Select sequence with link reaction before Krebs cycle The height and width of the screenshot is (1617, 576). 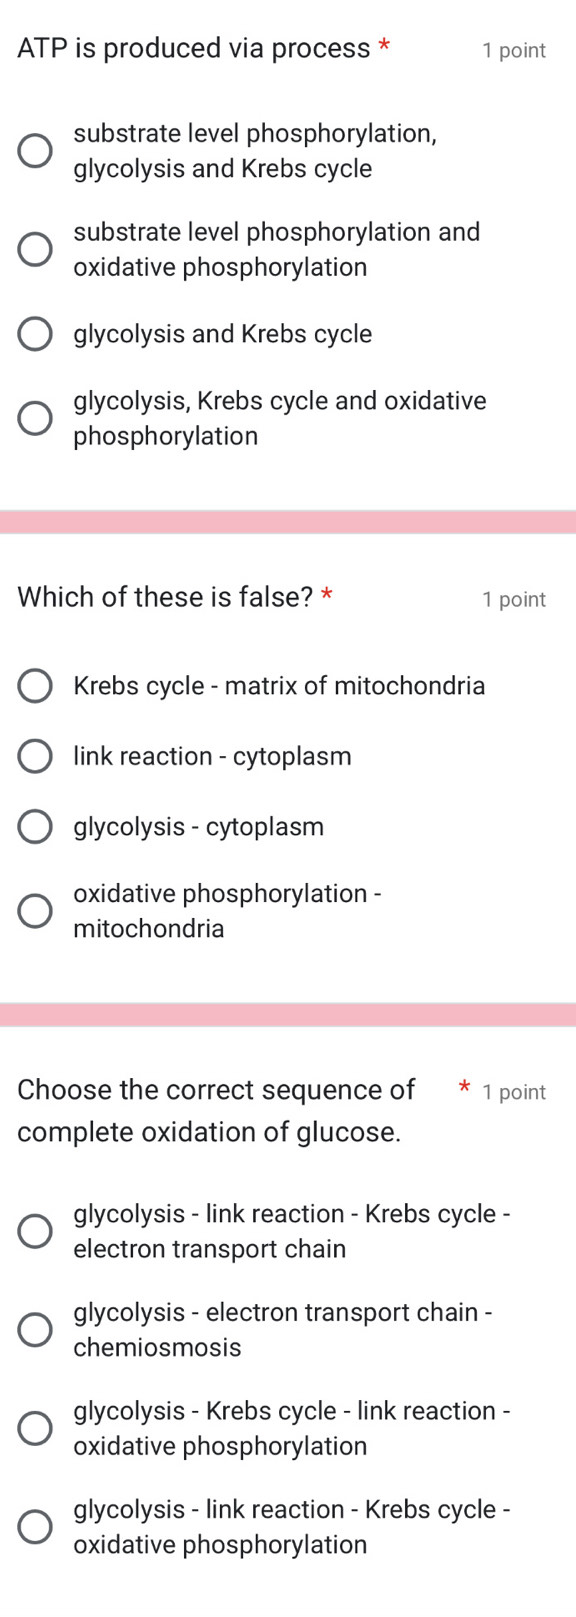pos(35,1523)
